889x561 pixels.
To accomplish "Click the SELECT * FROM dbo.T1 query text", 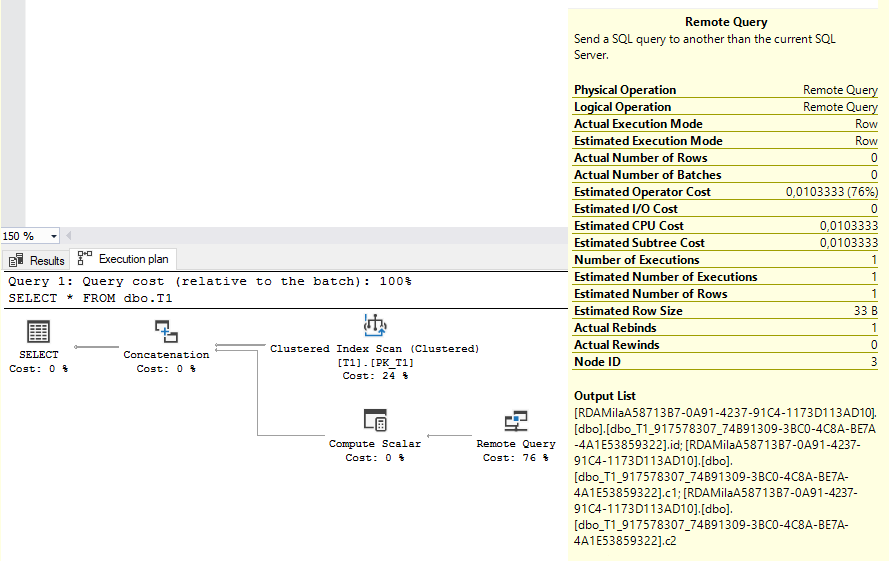I will (90, 298).
